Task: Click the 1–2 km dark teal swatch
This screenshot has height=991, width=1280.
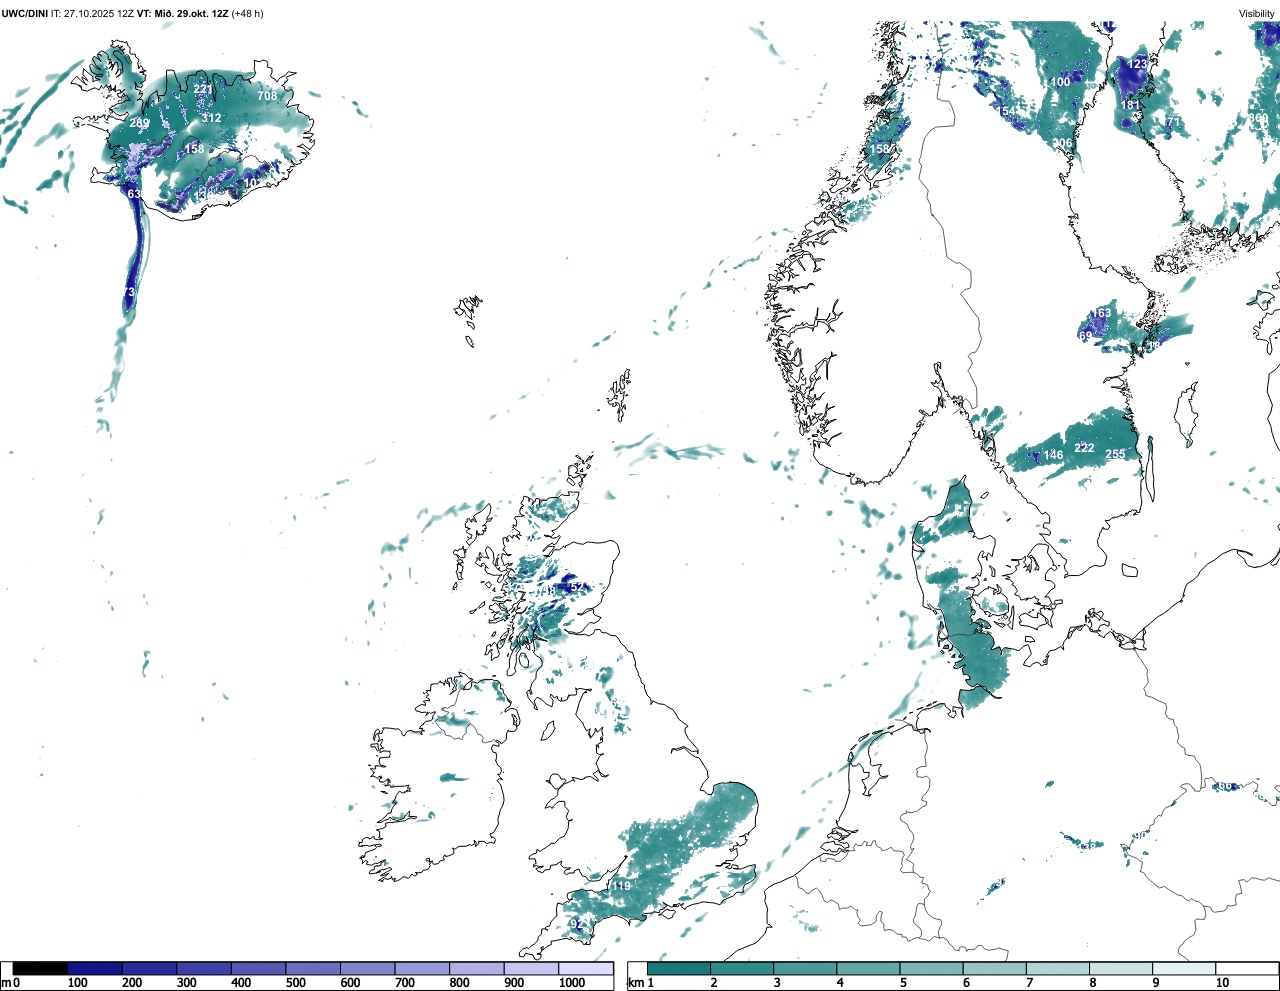Action: click(679, 968)
